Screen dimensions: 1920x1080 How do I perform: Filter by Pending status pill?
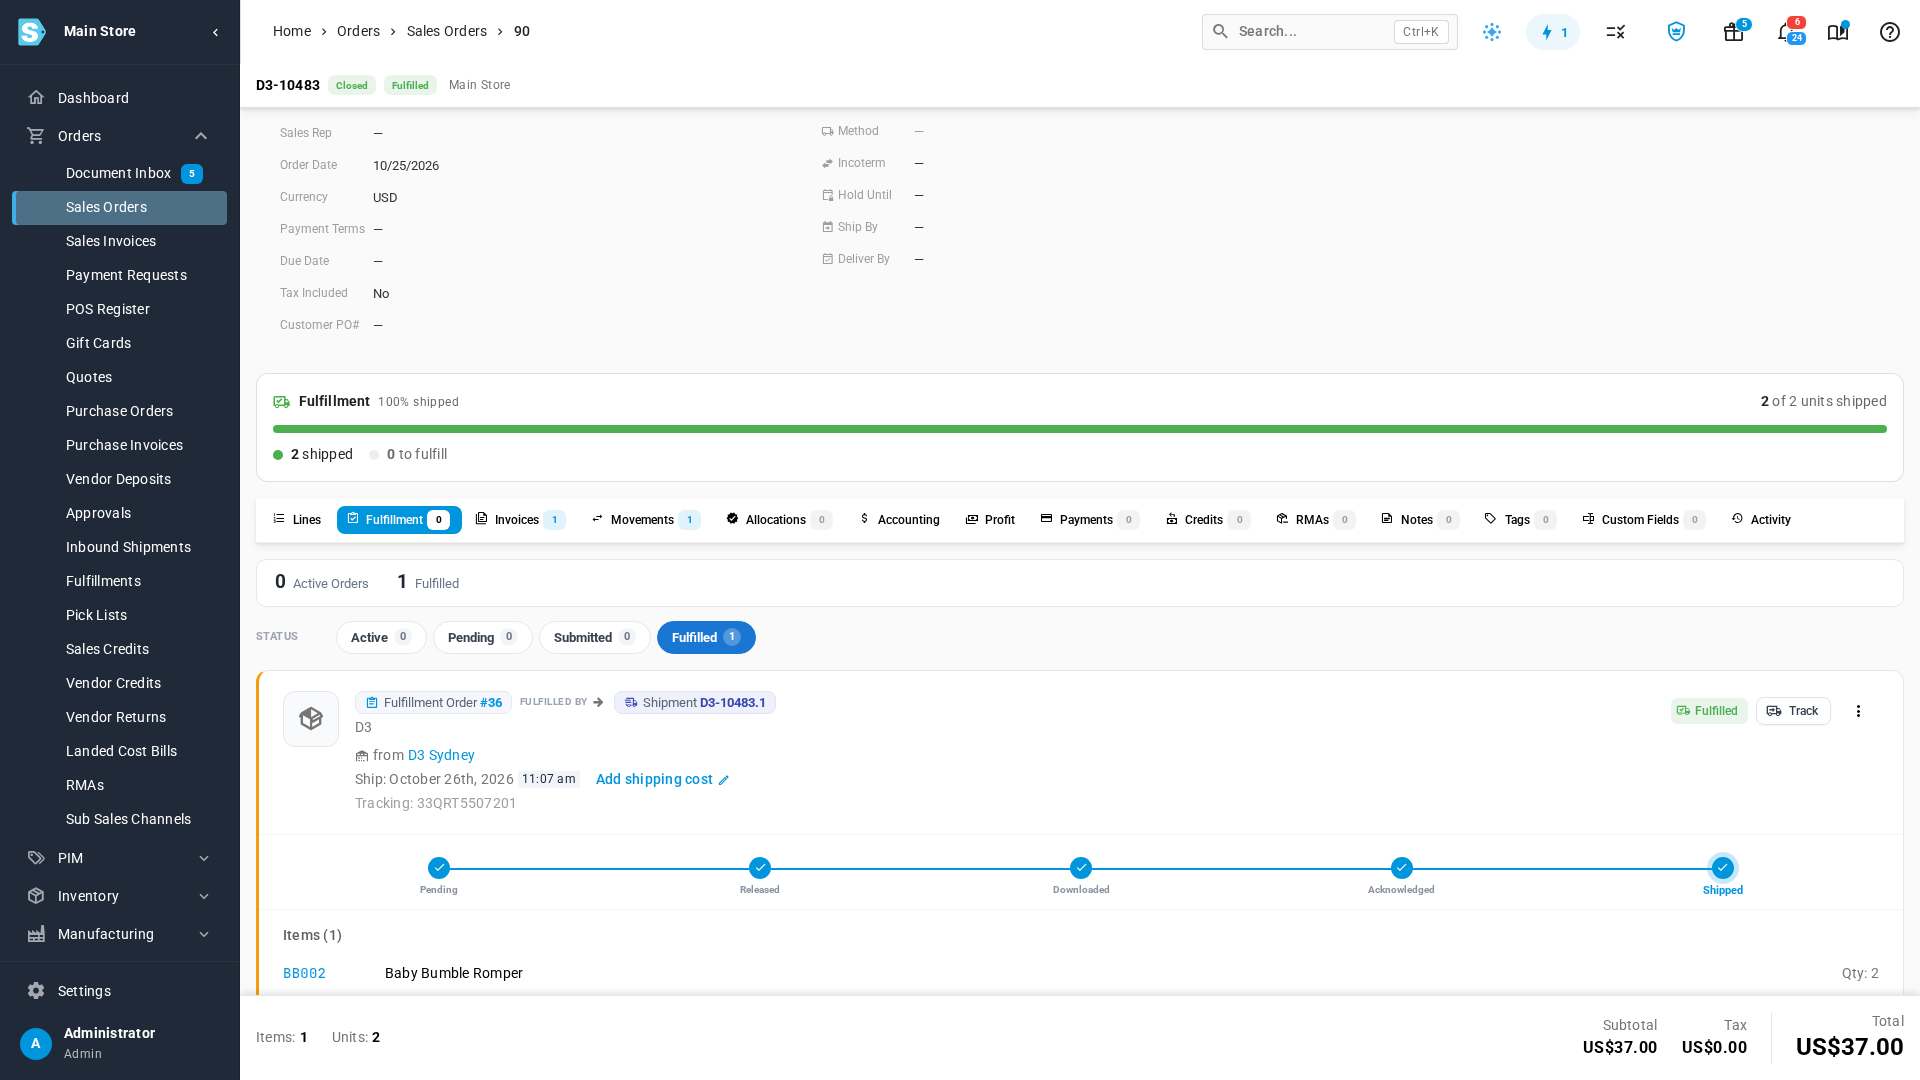pyautogui.click(x=482, y=637)
